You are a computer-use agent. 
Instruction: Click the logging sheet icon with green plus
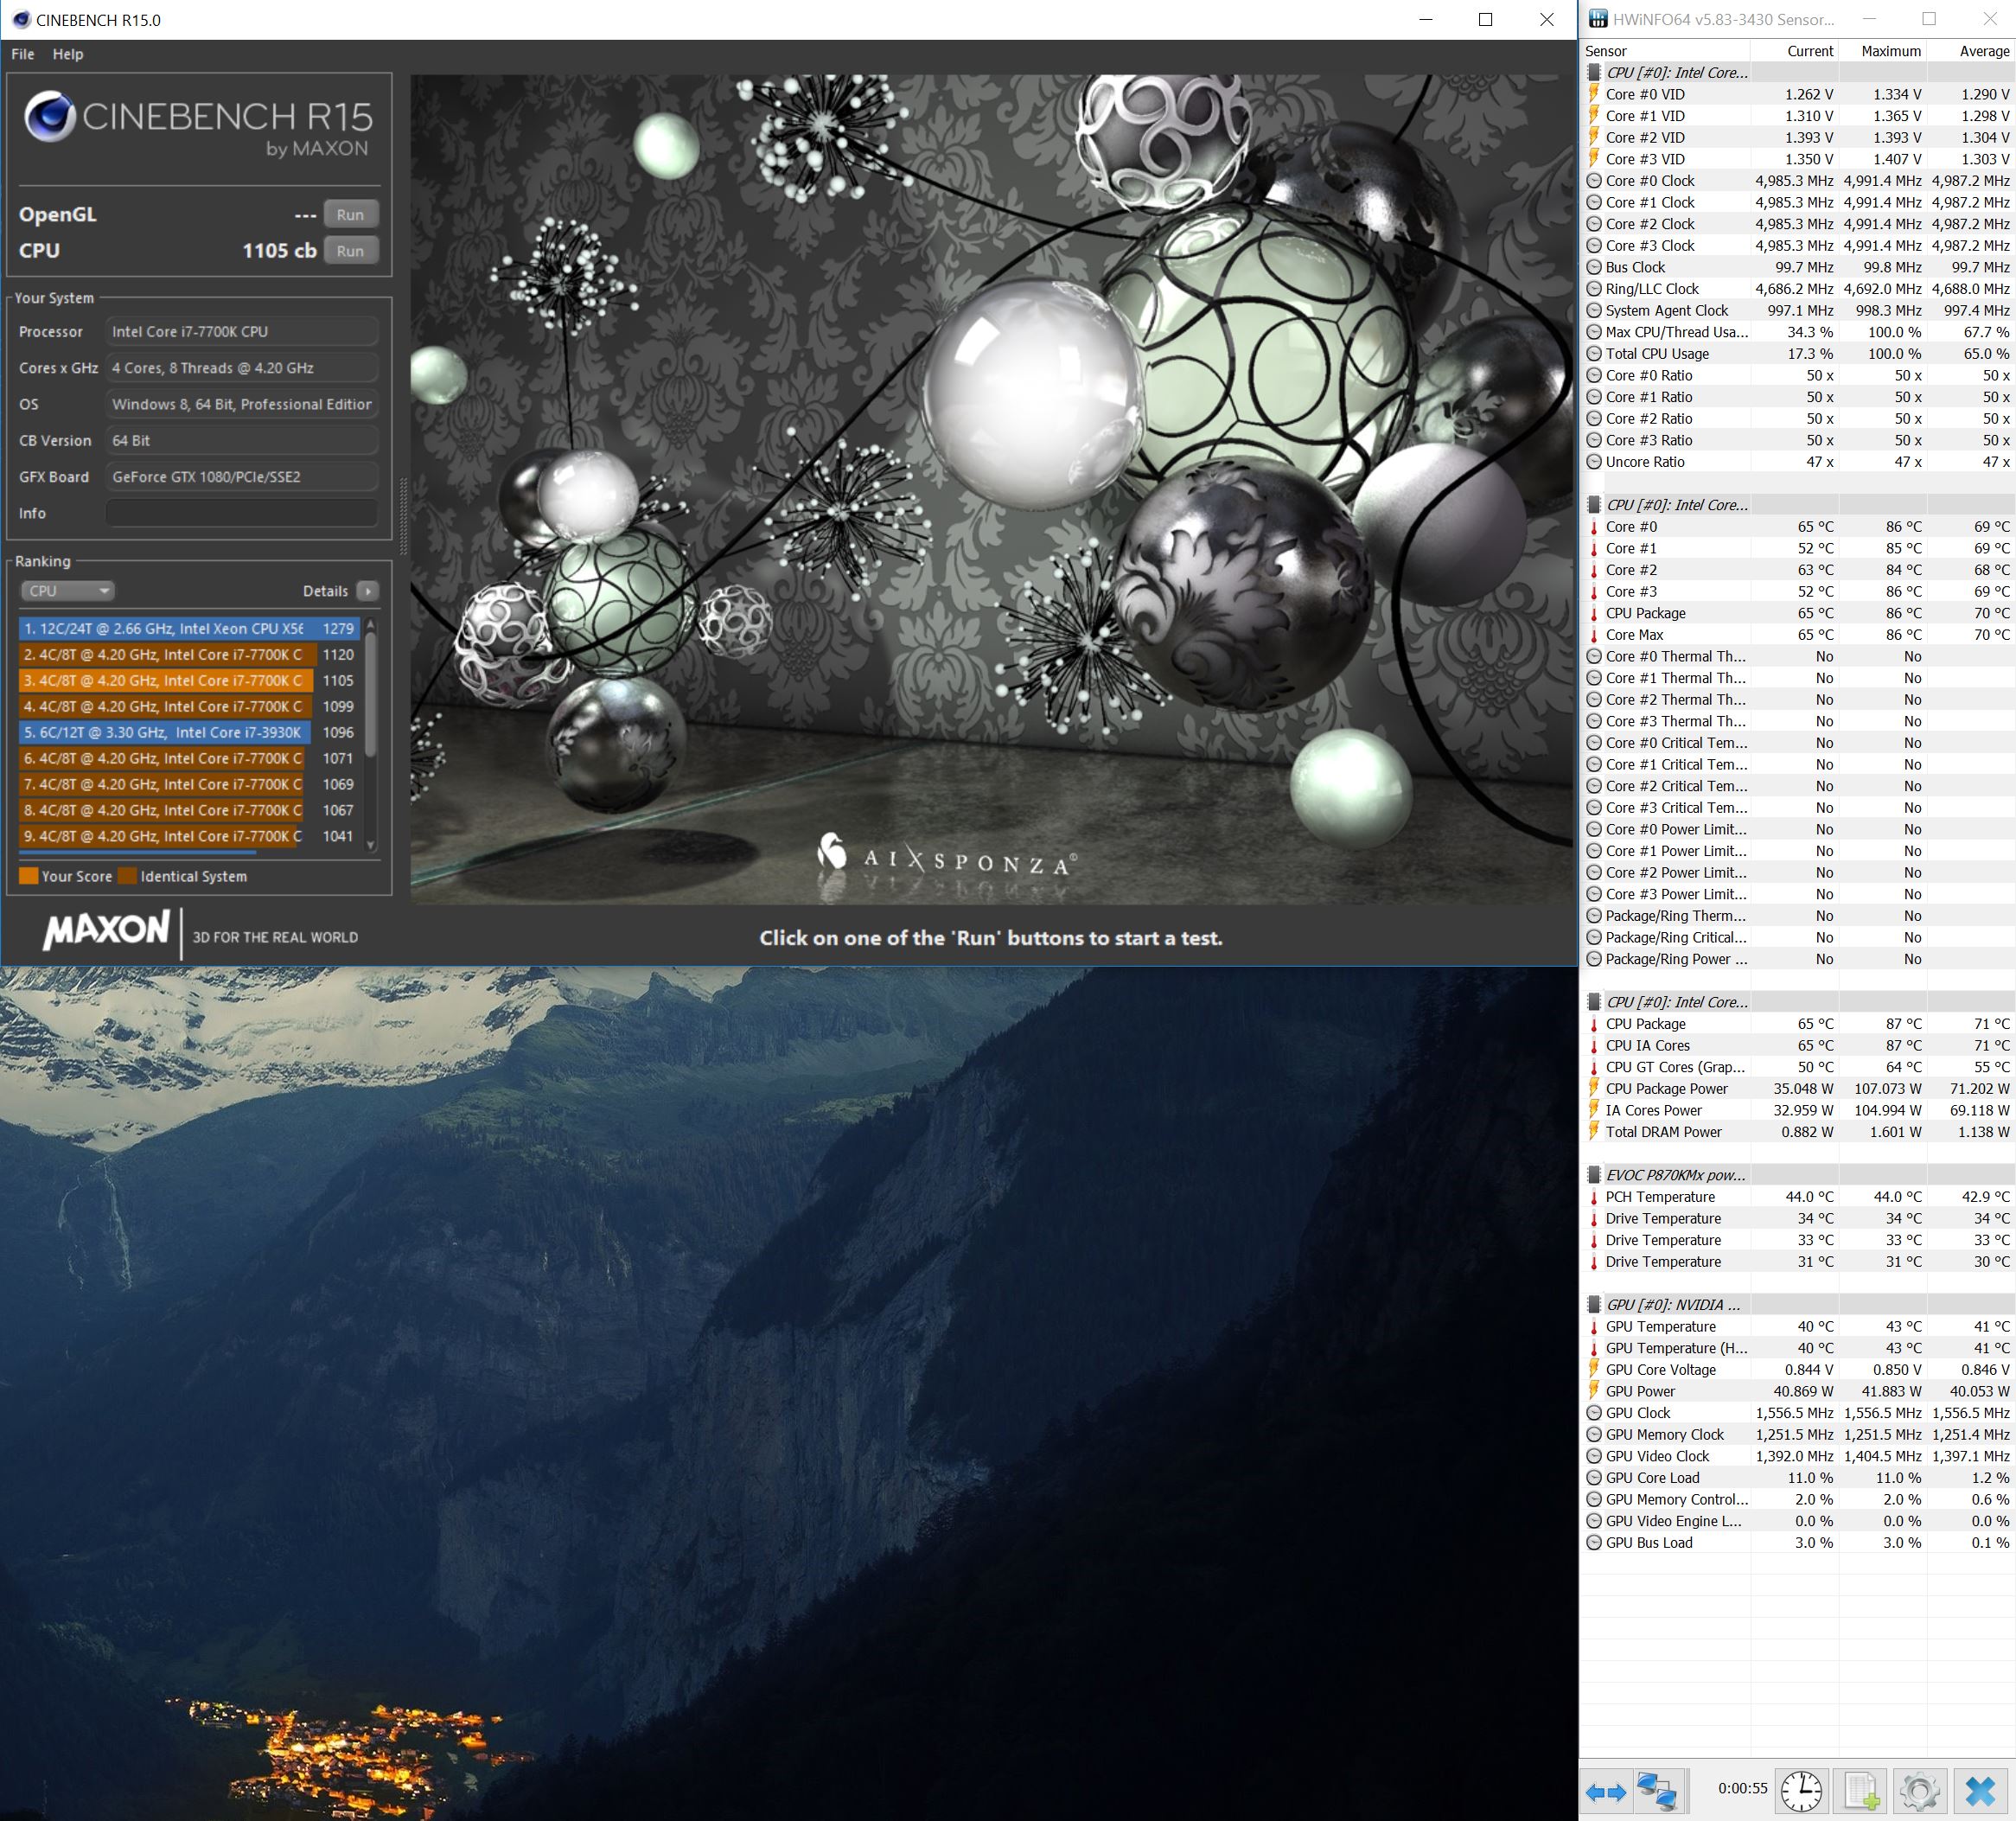click(x=1861, y=1791)
